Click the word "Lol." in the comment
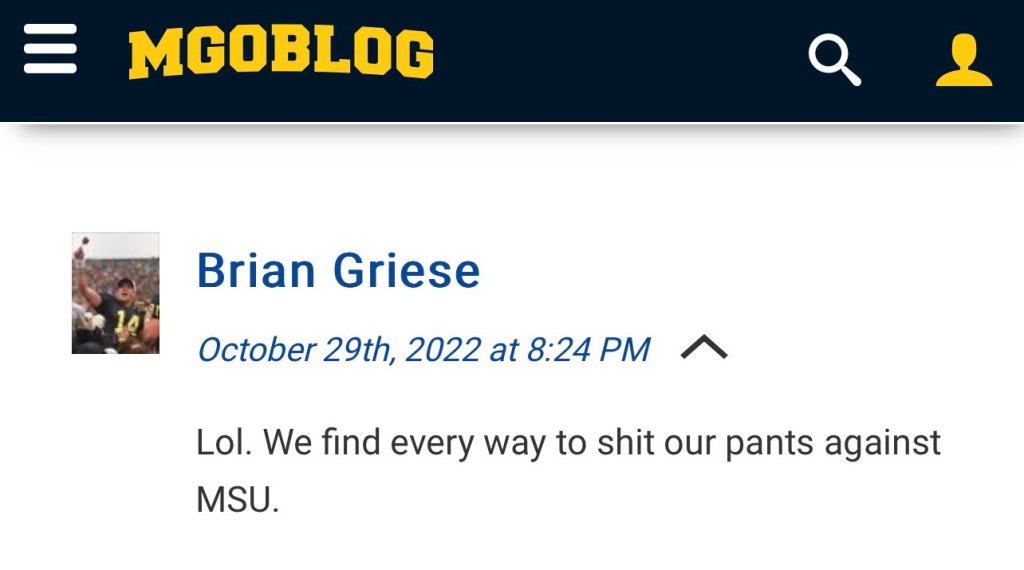 [x=223, y=443]
